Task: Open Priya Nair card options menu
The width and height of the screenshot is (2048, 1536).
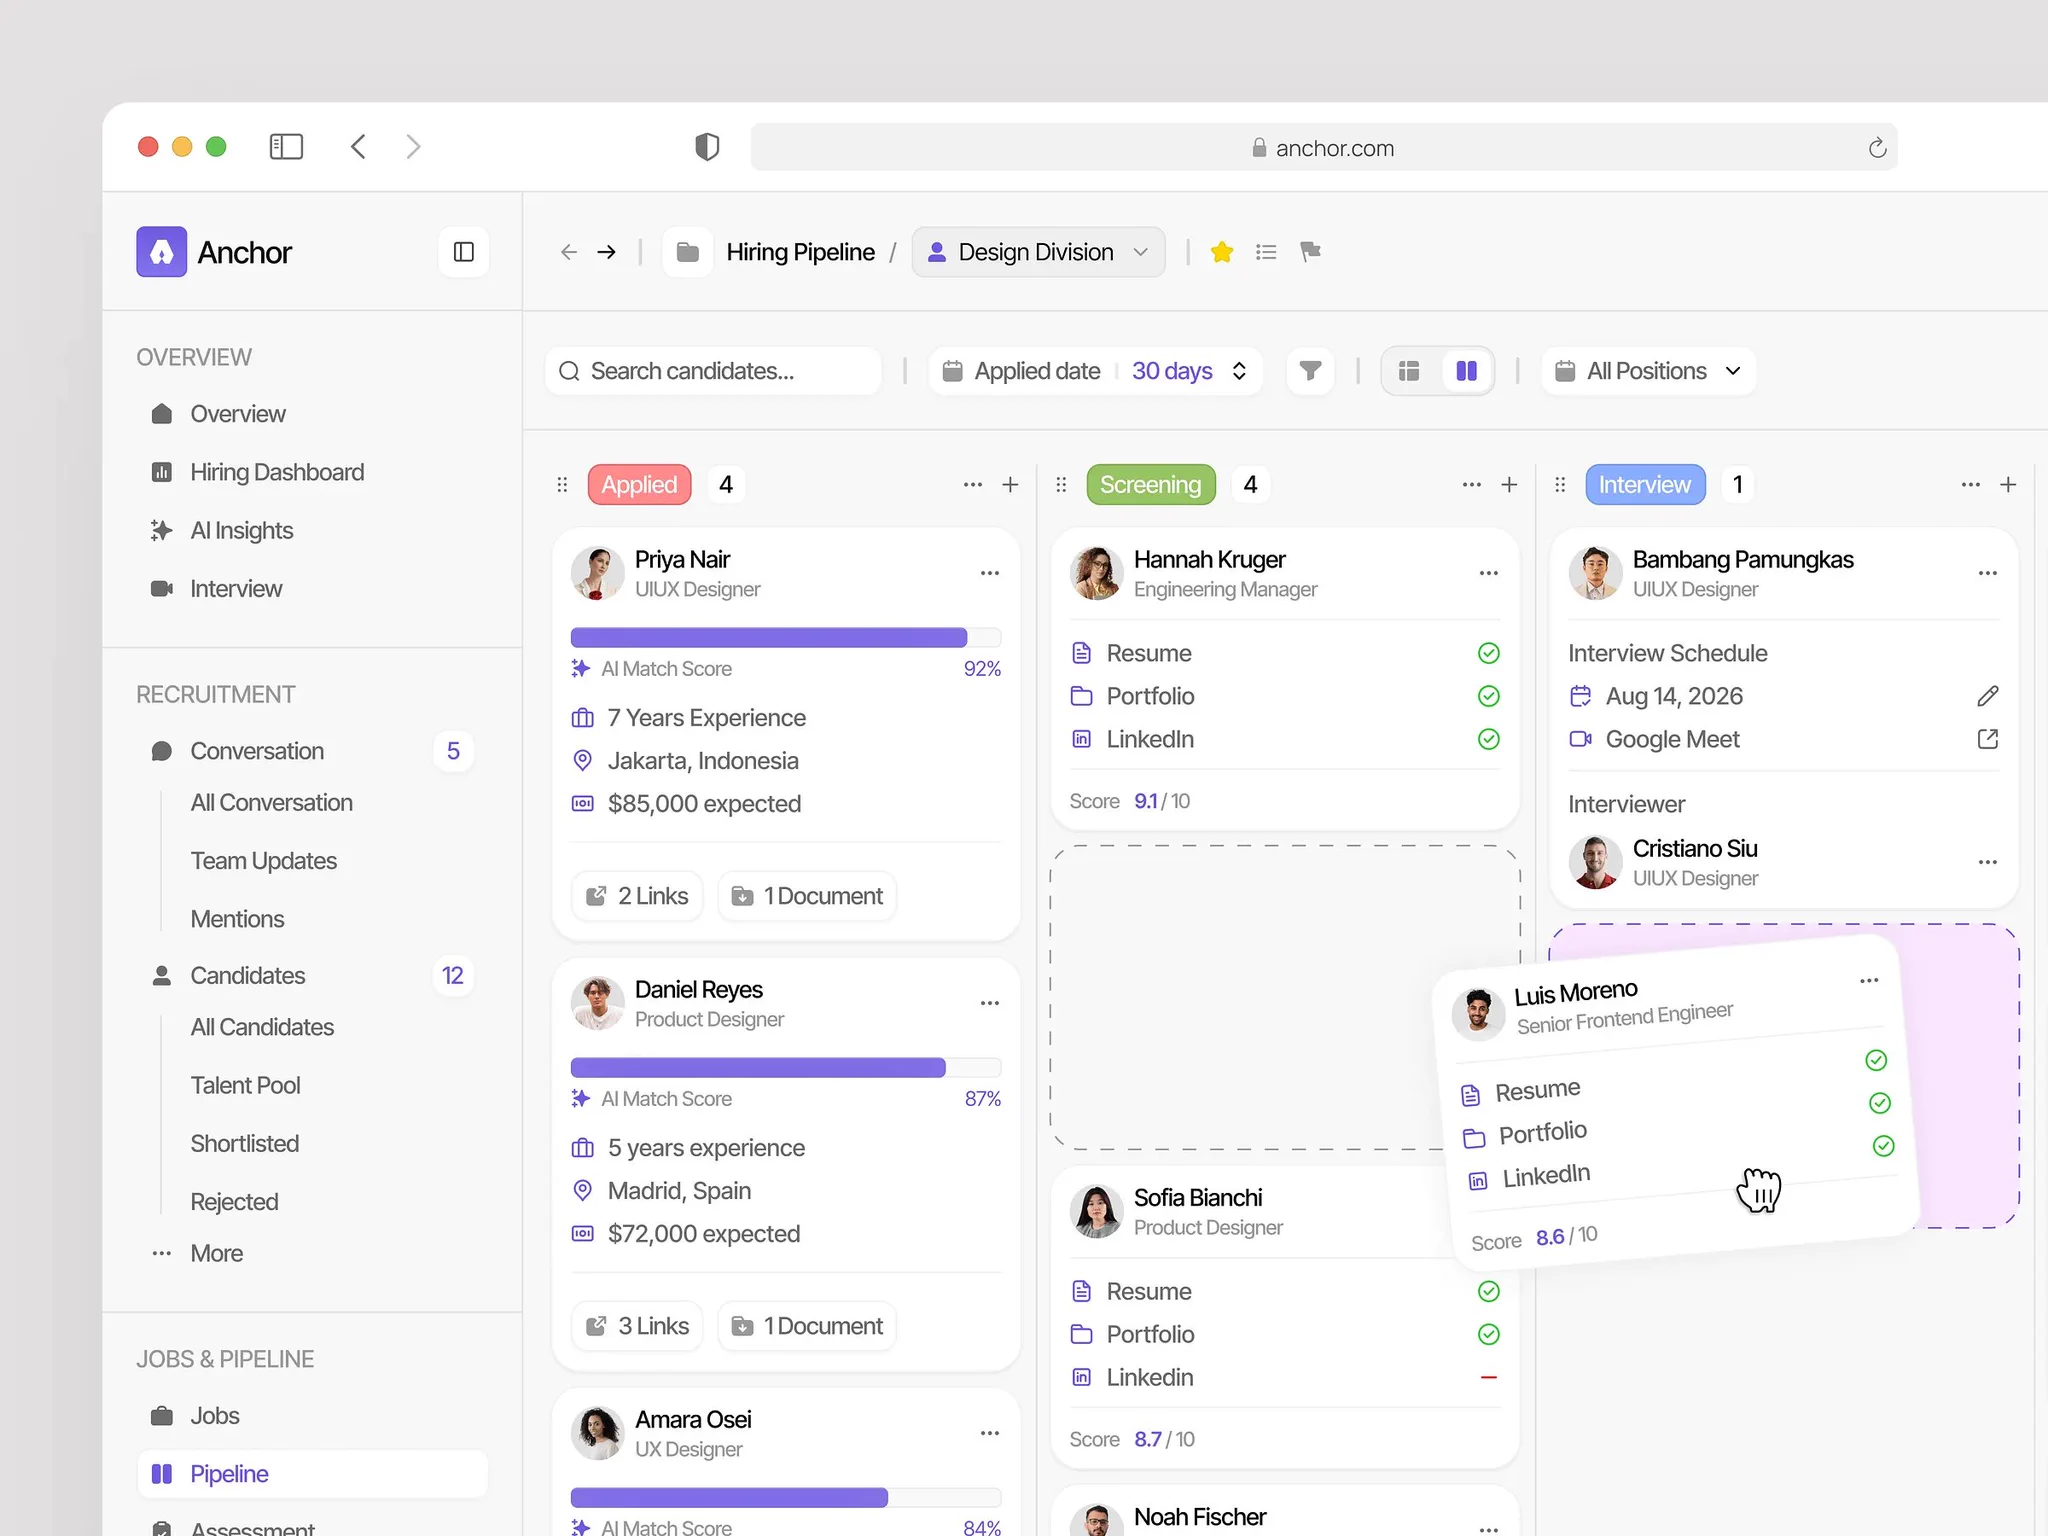Action: click(990, 573)
